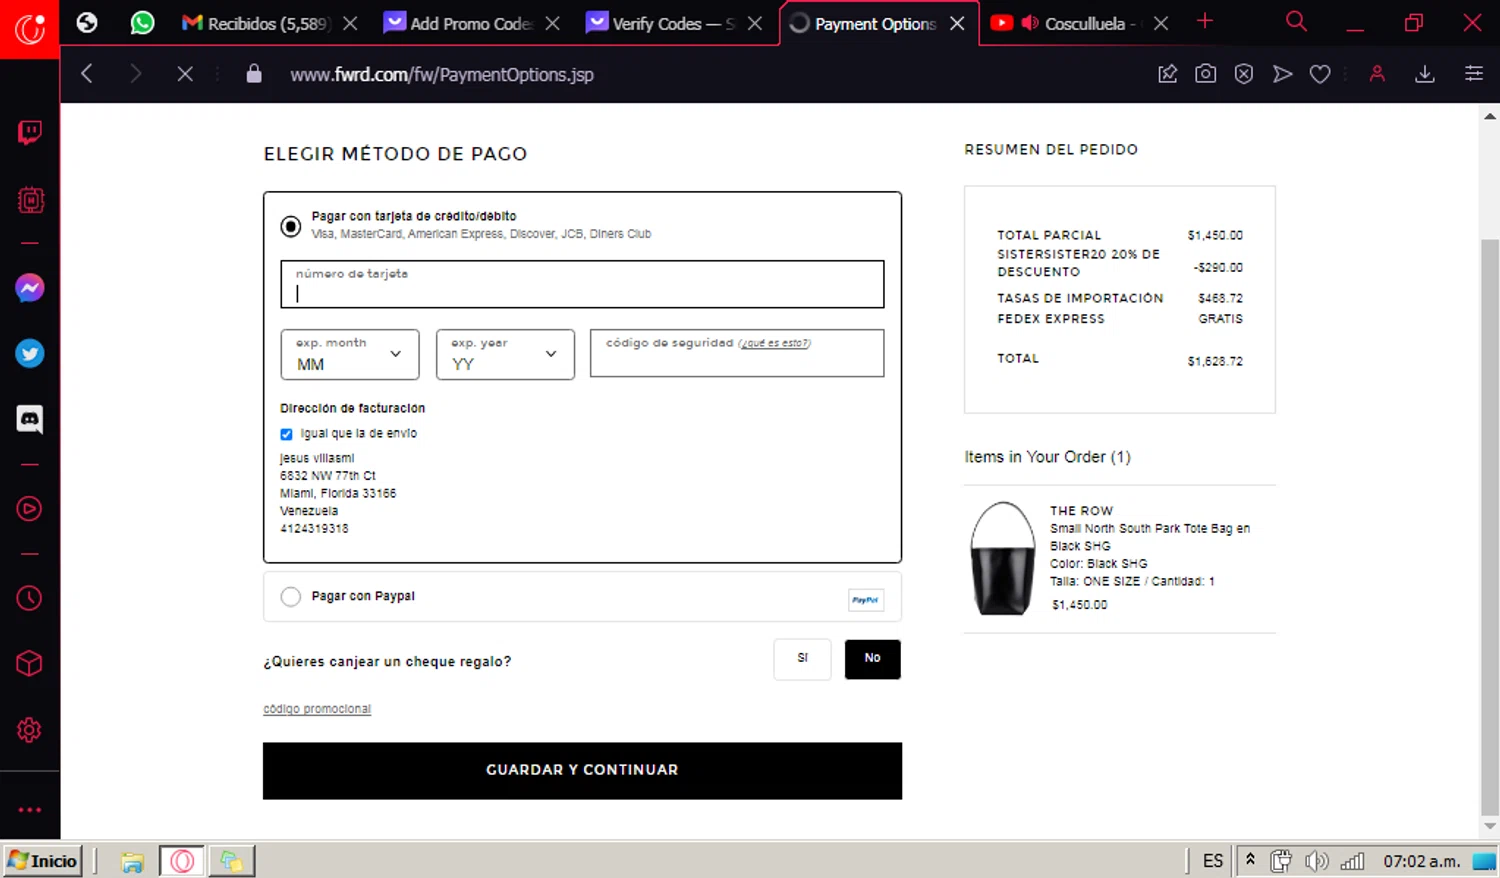Viewport: 1500px width, 878px height.
Task: Click the page scrollbar up arrow
Action: coord(1490,116)
